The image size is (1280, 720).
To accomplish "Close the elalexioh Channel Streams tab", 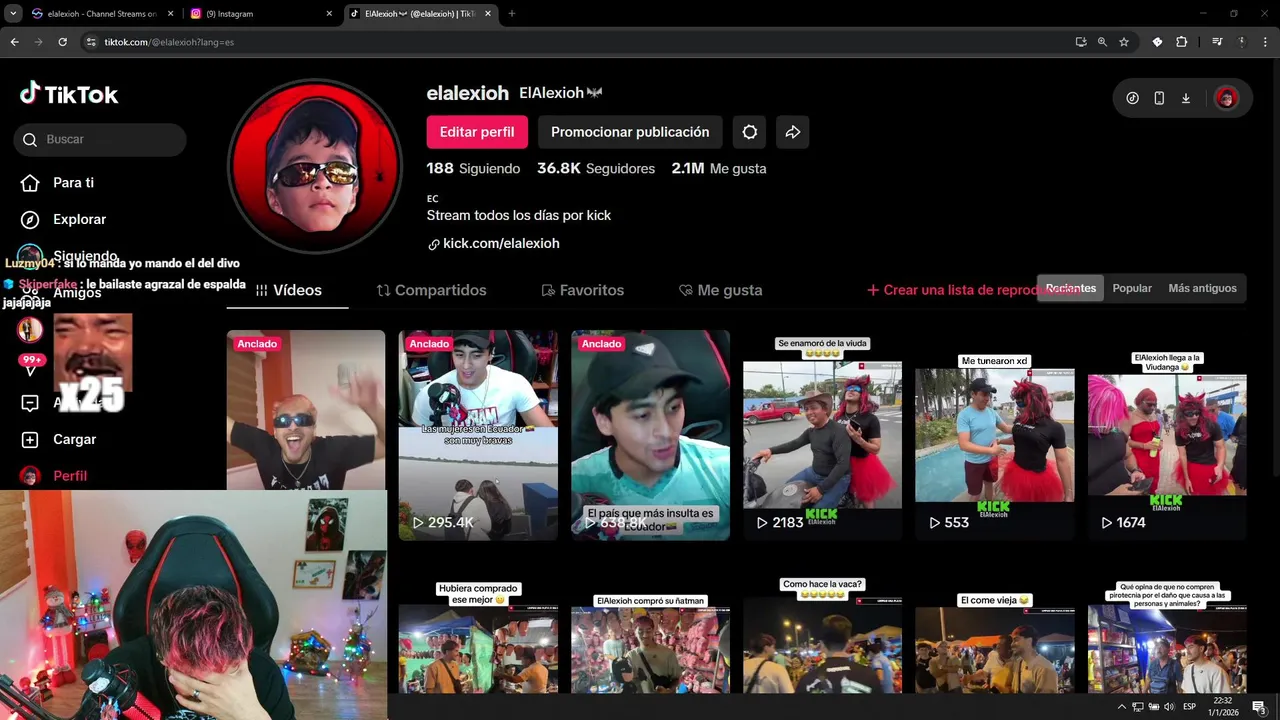I will pos(170,14).
